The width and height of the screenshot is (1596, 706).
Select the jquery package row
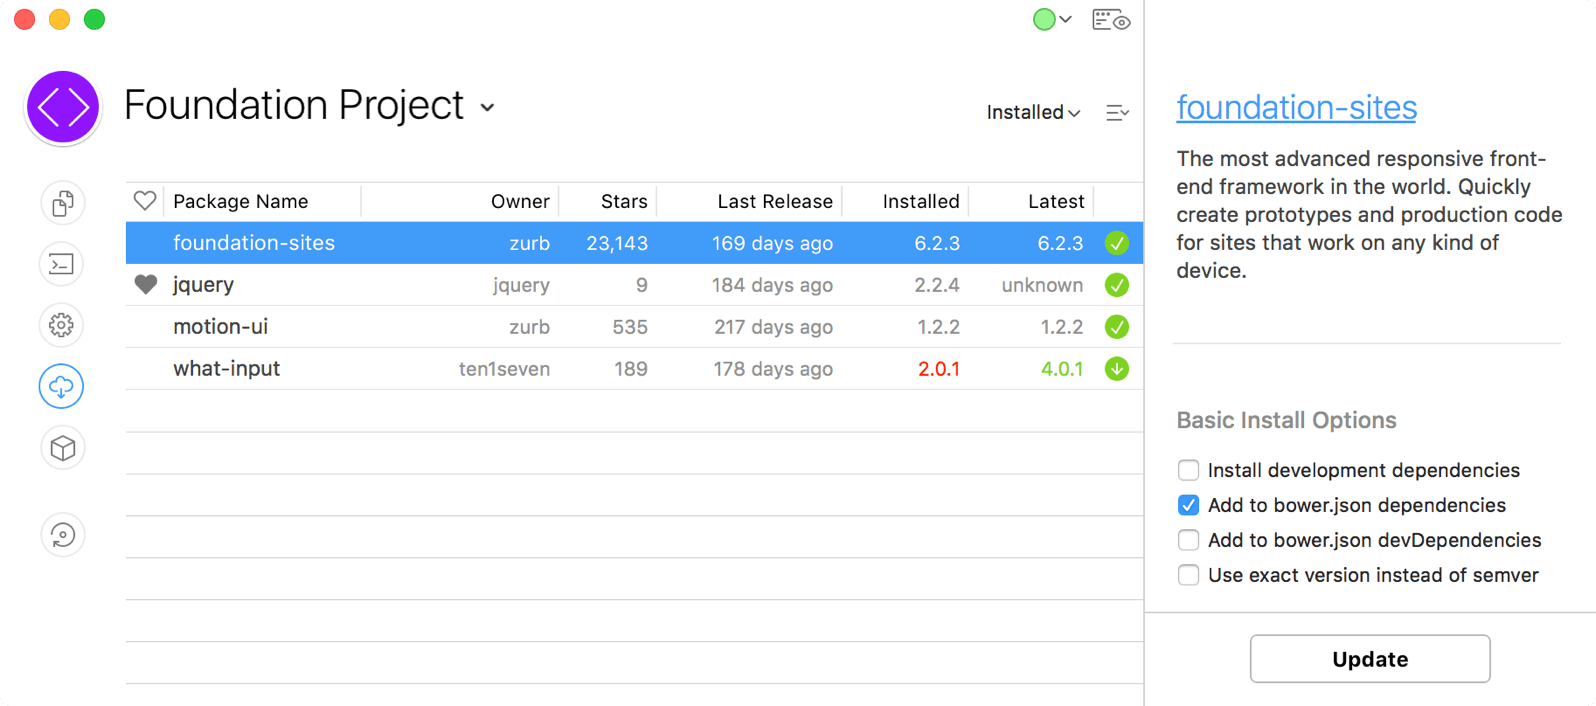(x=634, y=285)
